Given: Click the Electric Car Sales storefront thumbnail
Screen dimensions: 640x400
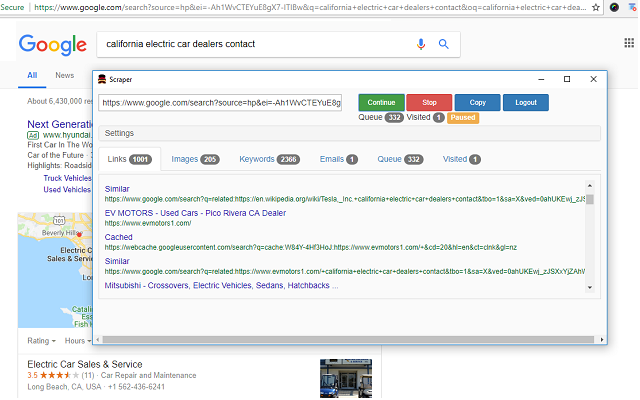Looking at the screenshot, I should click(346, 378).
